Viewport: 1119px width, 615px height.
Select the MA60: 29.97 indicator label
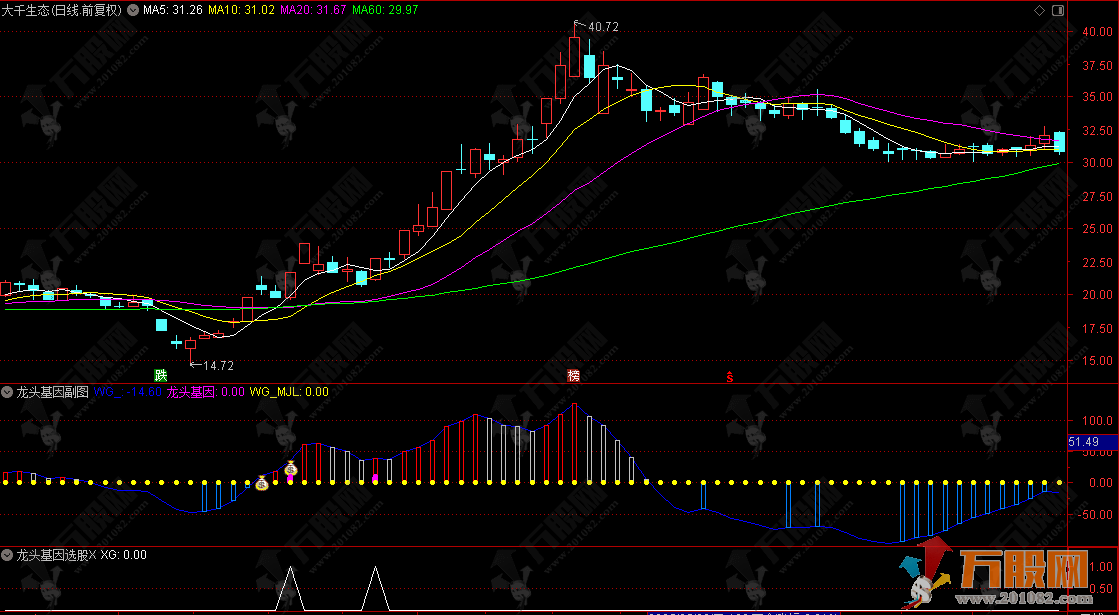point(385,10)
